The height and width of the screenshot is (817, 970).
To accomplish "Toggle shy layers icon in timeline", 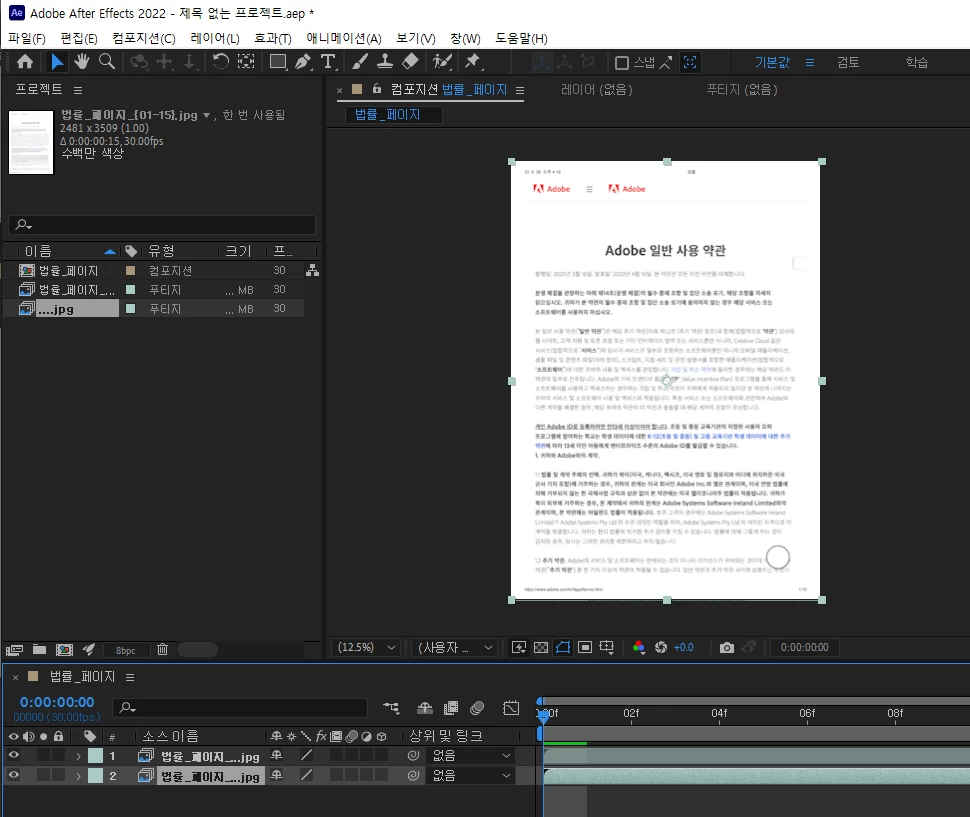I will tap(425, 708).
